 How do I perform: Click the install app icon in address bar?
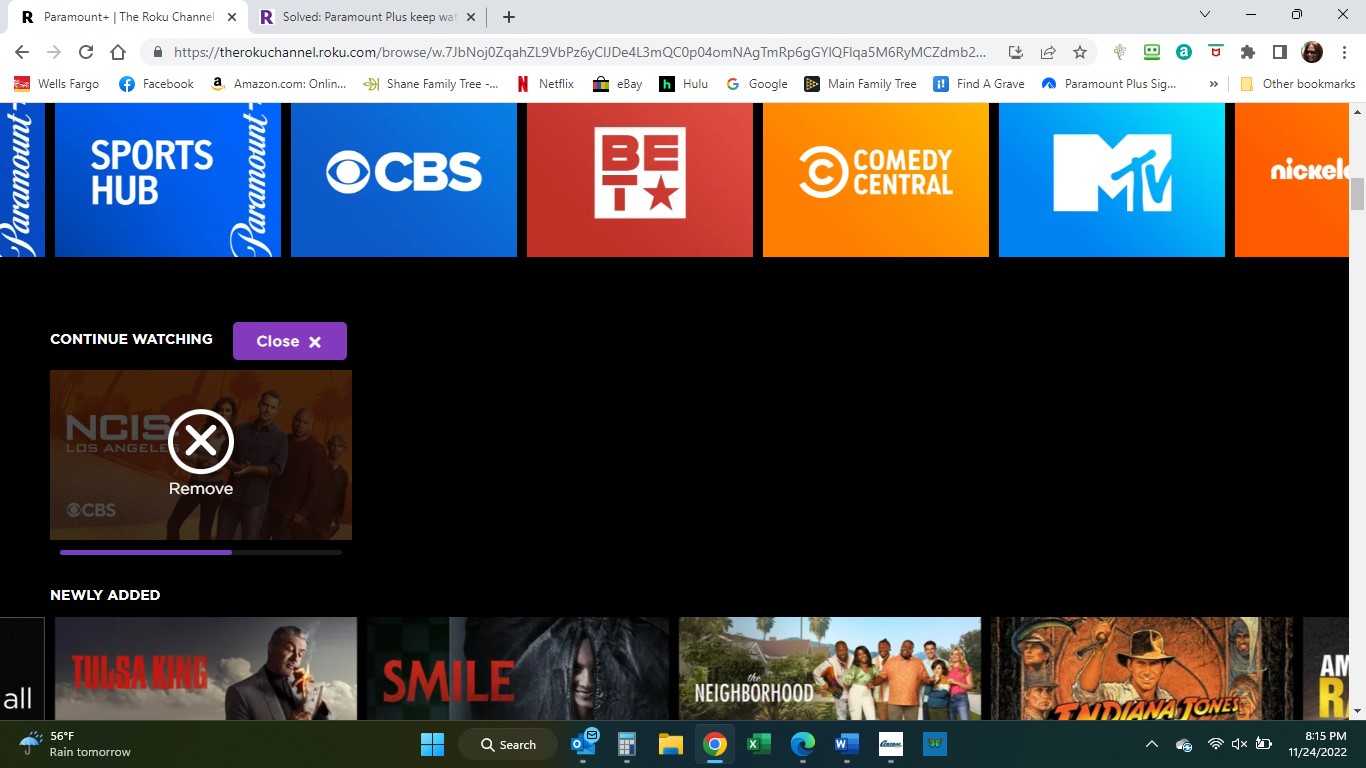coord(1016,52)
